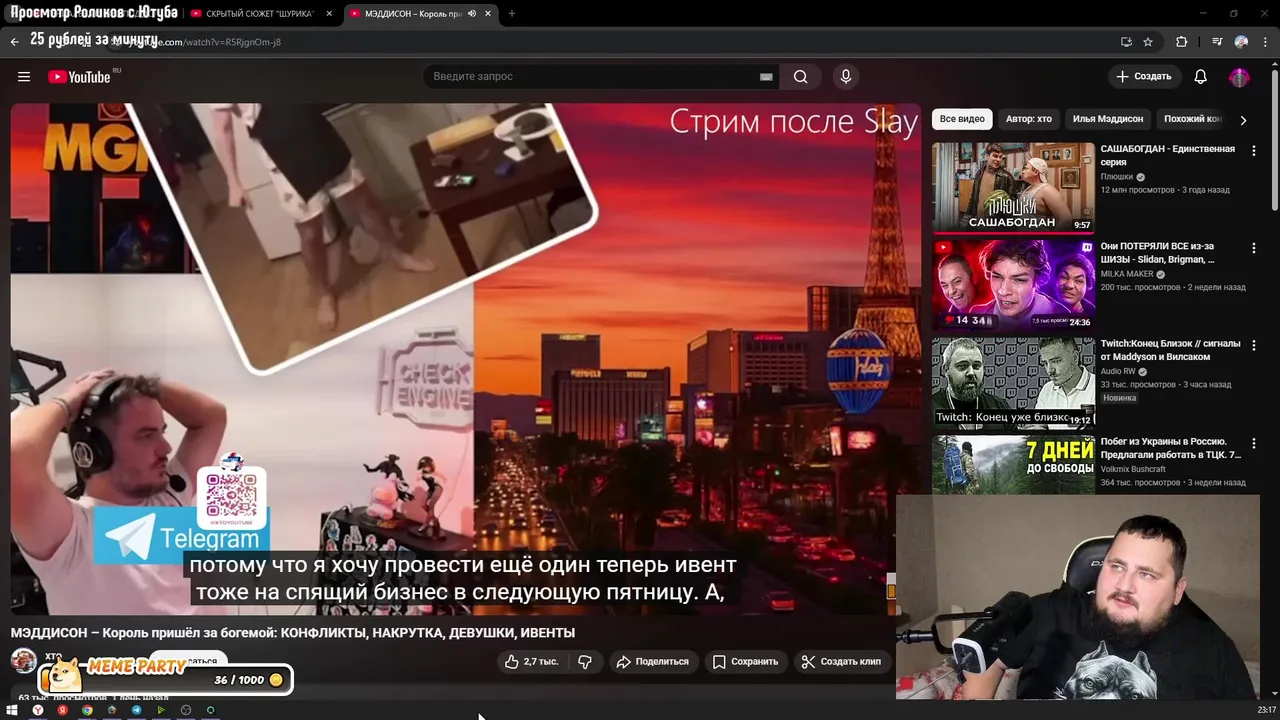
Task: Open the 'Volkmix Bushcraft' channel name
Action: tap(1133, 469)
